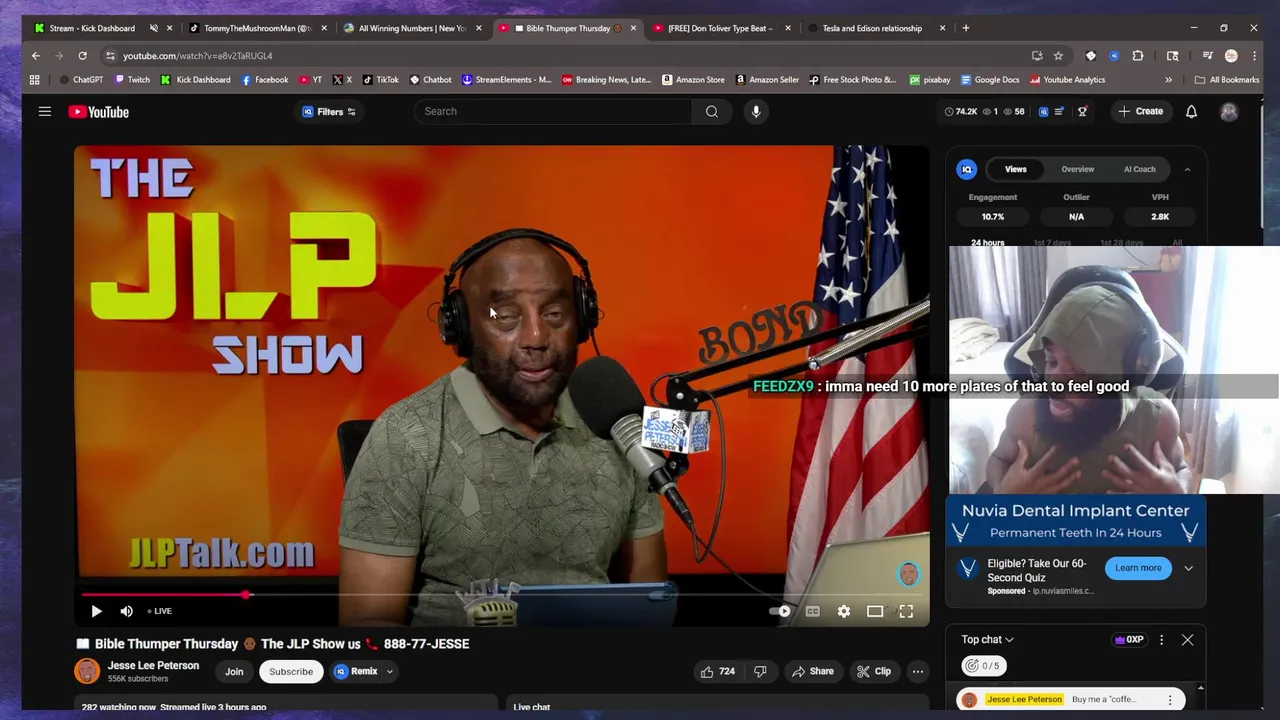1280x720 pixels.
Task: Reload the current page
Action: (82, 56)
